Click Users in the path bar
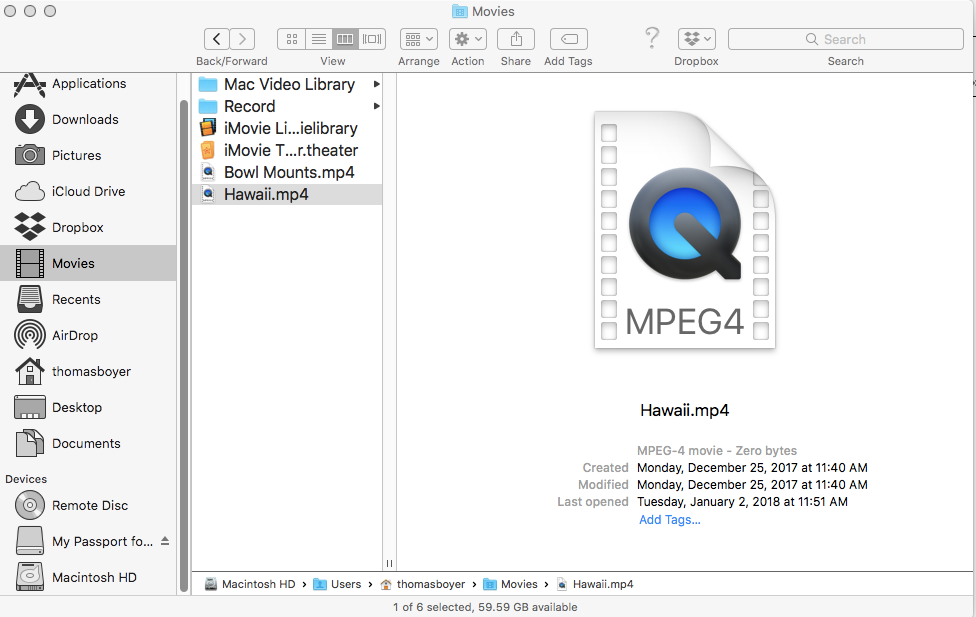 tap(337, 584)
